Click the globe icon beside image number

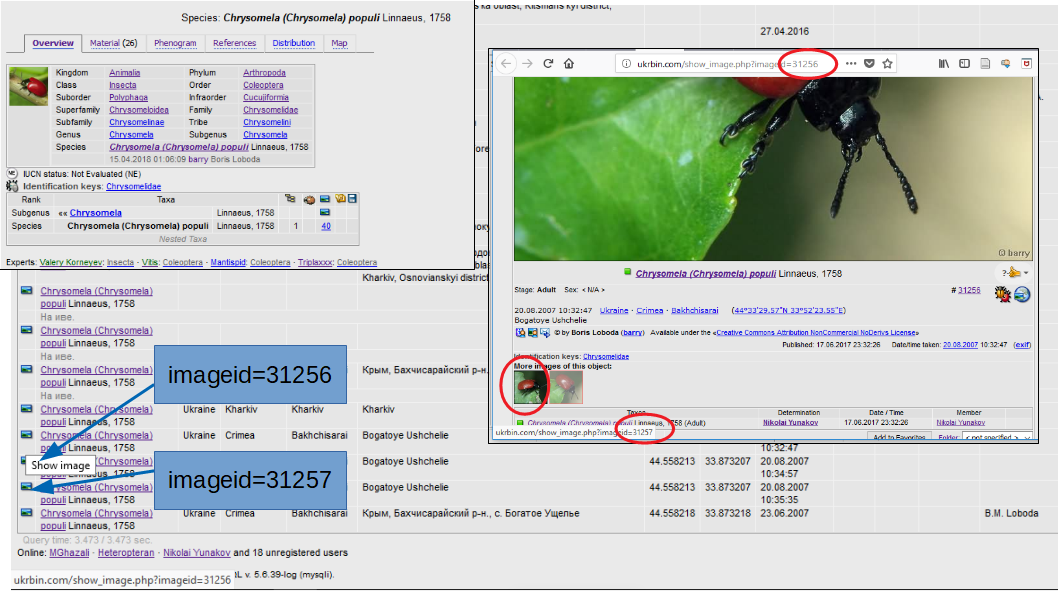[x=1022, y=294]
